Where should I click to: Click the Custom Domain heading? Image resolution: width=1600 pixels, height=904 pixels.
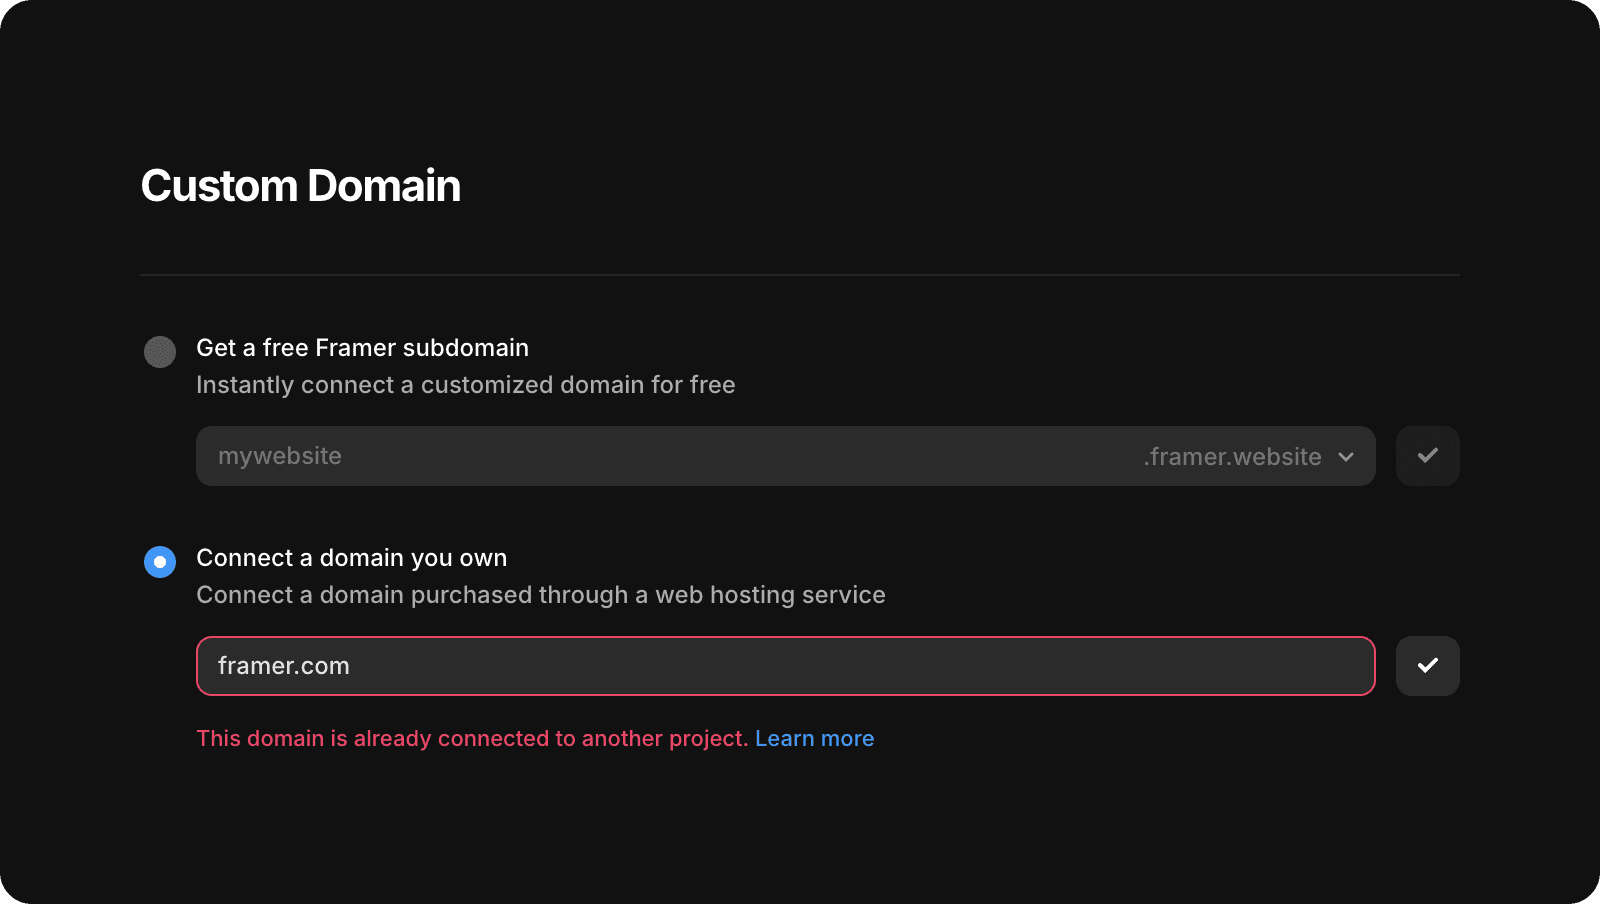300,186
